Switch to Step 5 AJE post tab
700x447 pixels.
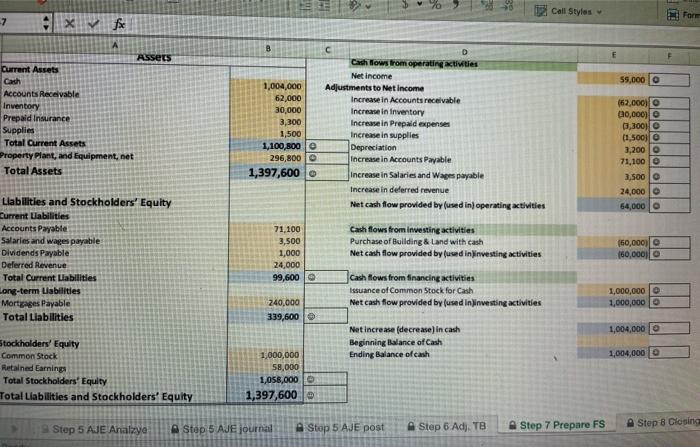point(340,428)
